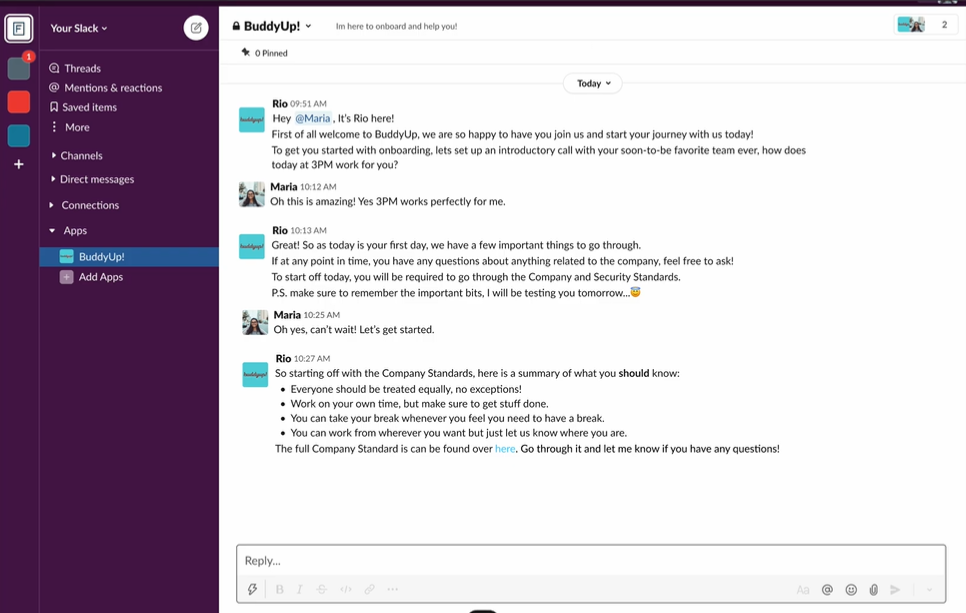Click the 09:51 AM timestamp

pos(309,104)
